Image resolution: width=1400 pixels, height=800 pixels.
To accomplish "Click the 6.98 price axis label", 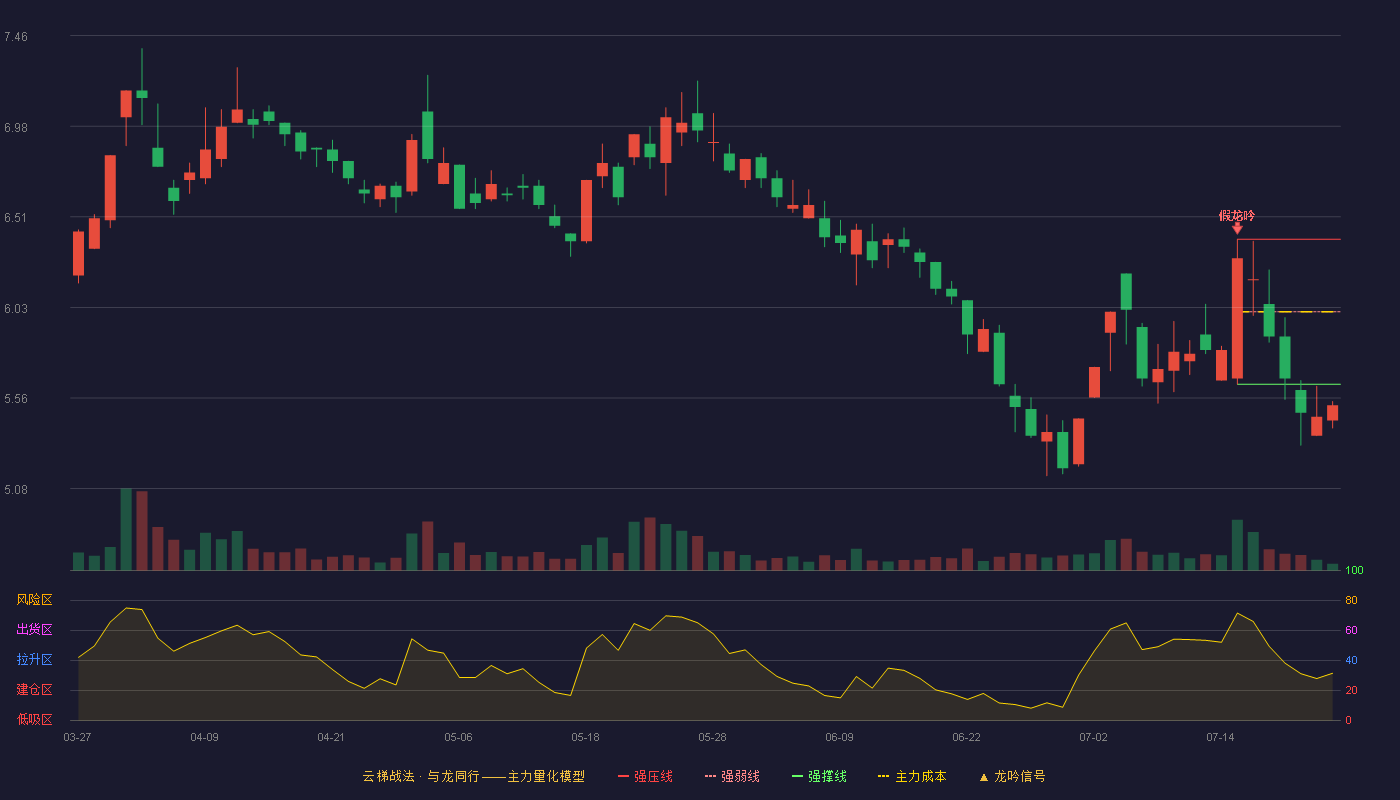I will (16, 128).
